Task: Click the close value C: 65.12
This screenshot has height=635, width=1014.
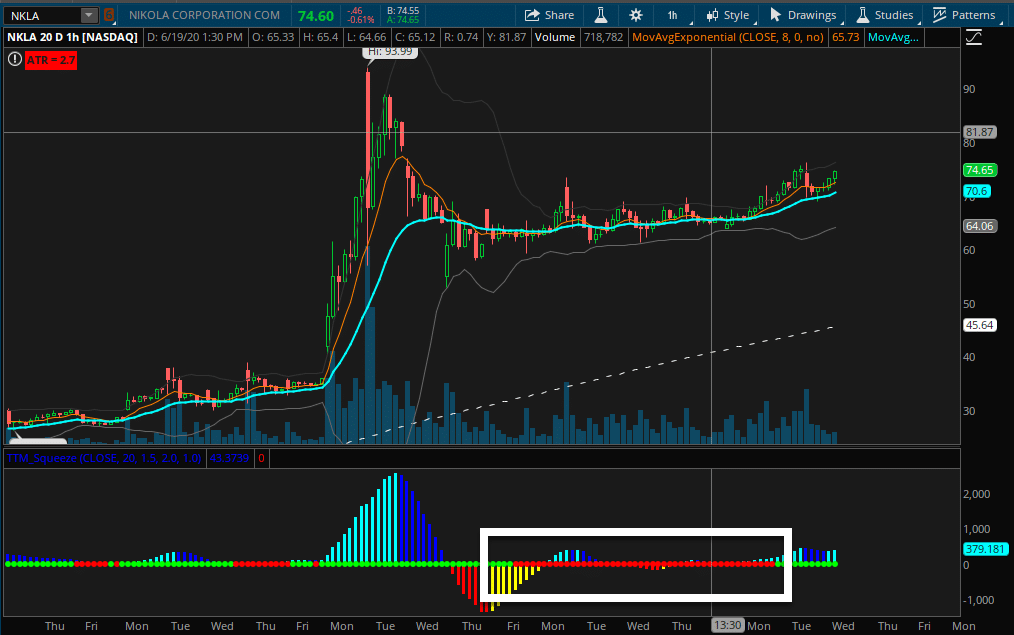Action: [415, 38]
